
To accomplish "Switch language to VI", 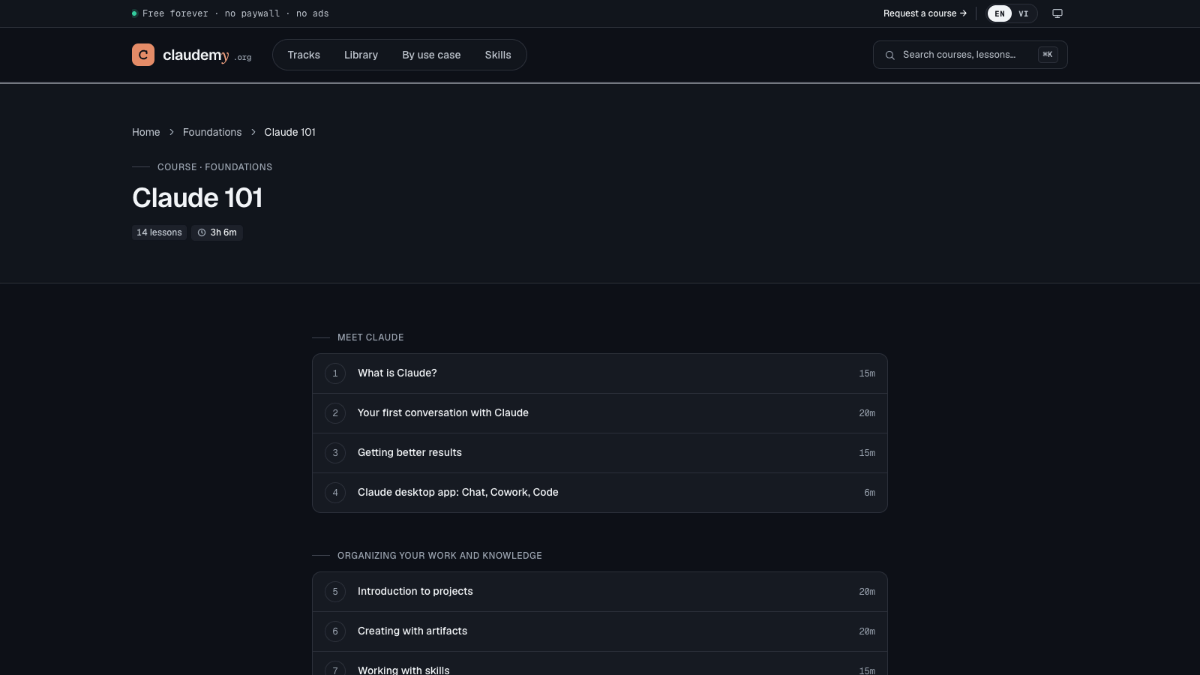I will coord(1023,14).
